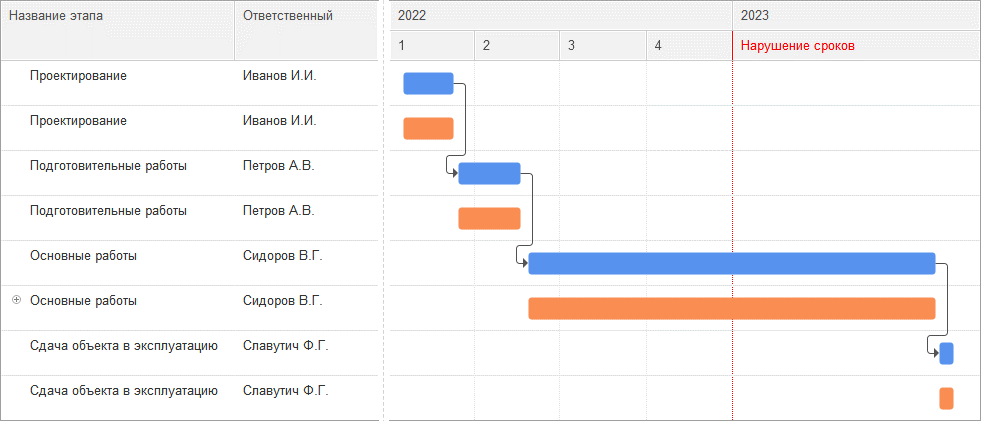This screenshot has width=981, height=421.
Task: Select the quarter 4 timeline header
Action: (688, 45)
